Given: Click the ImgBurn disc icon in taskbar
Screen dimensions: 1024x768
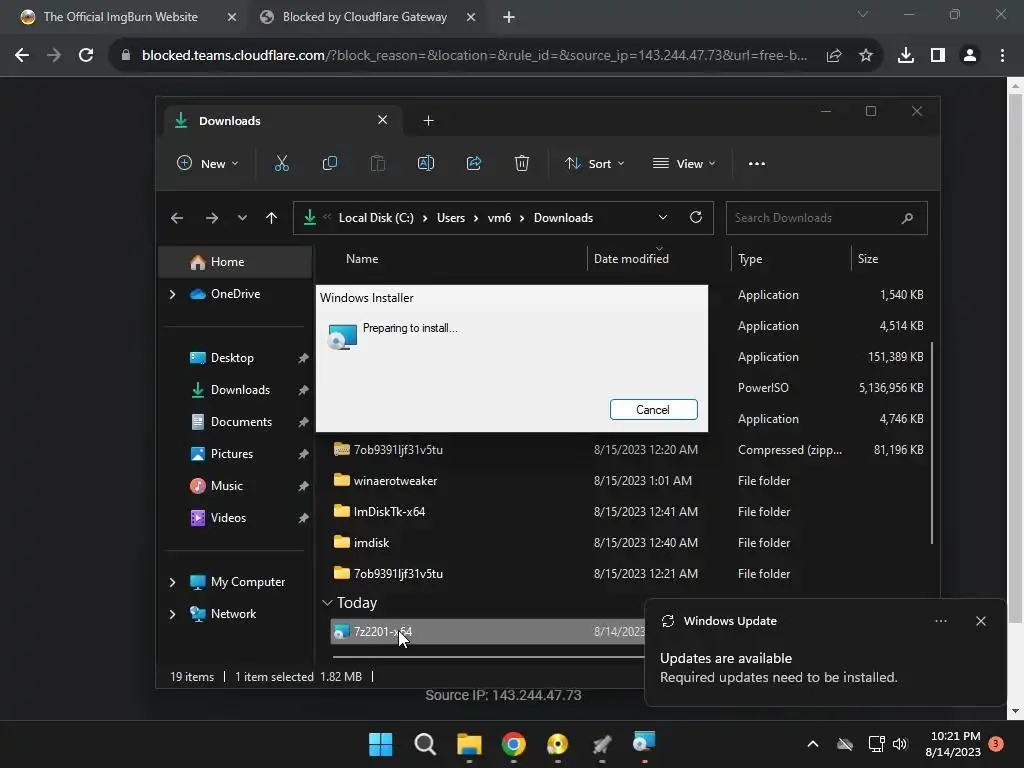Looking at the screenshot, I should 557,744.
